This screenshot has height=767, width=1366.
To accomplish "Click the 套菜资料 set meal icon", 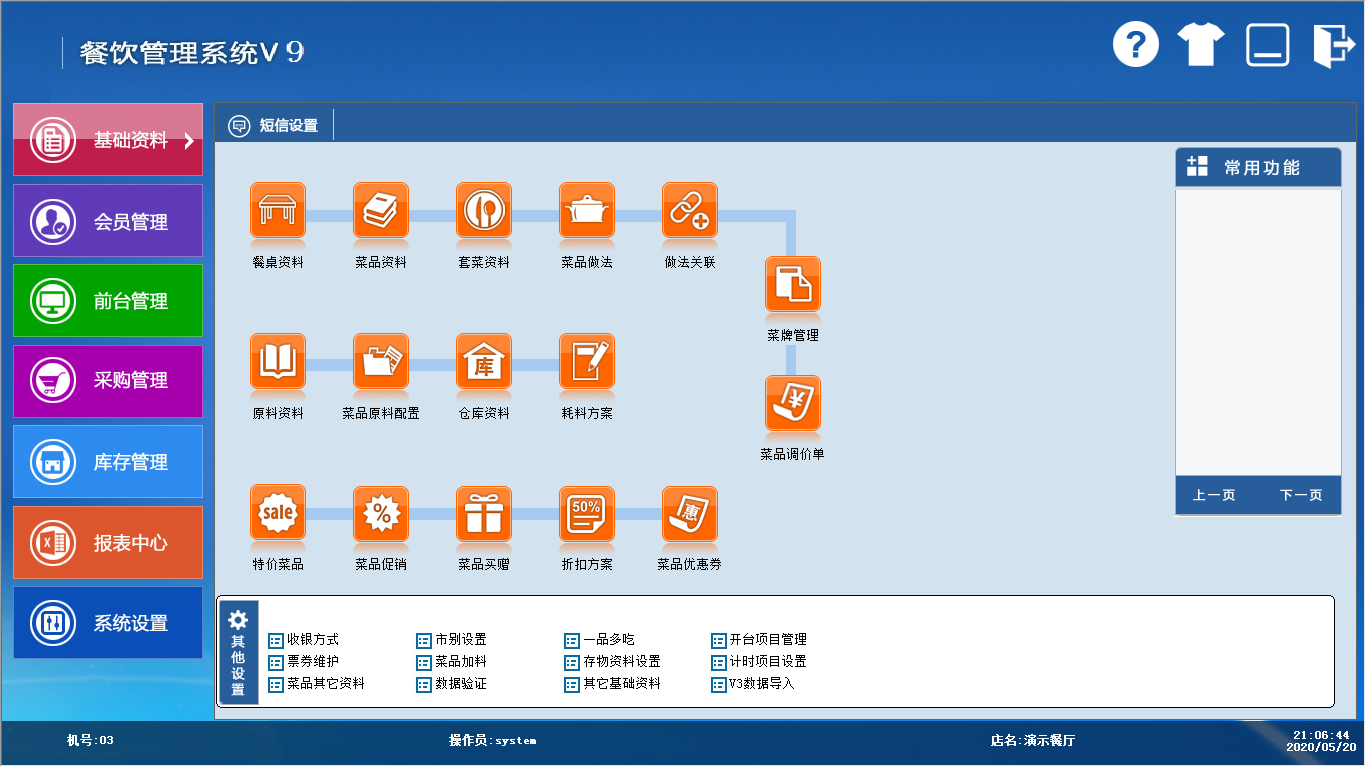I will point(484,211).
